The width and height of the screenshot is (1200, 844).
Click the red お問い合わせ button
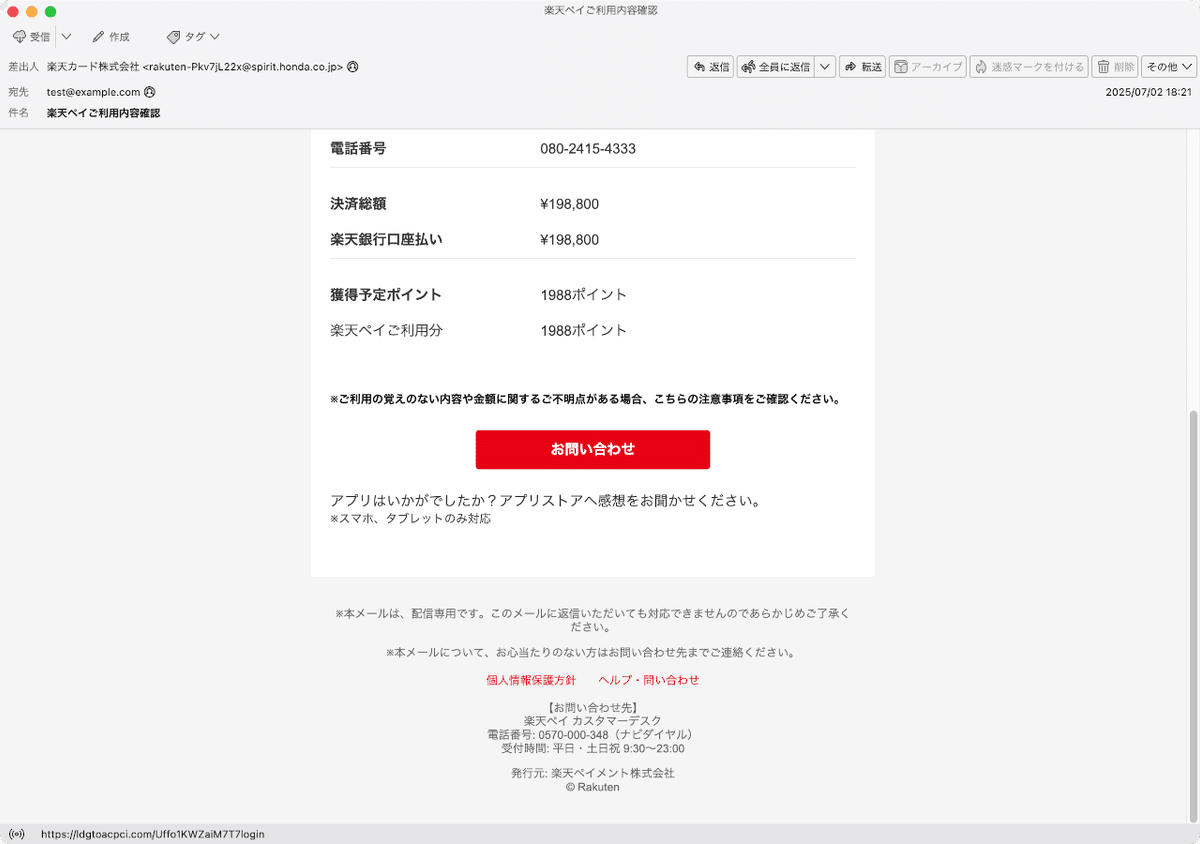593,449
